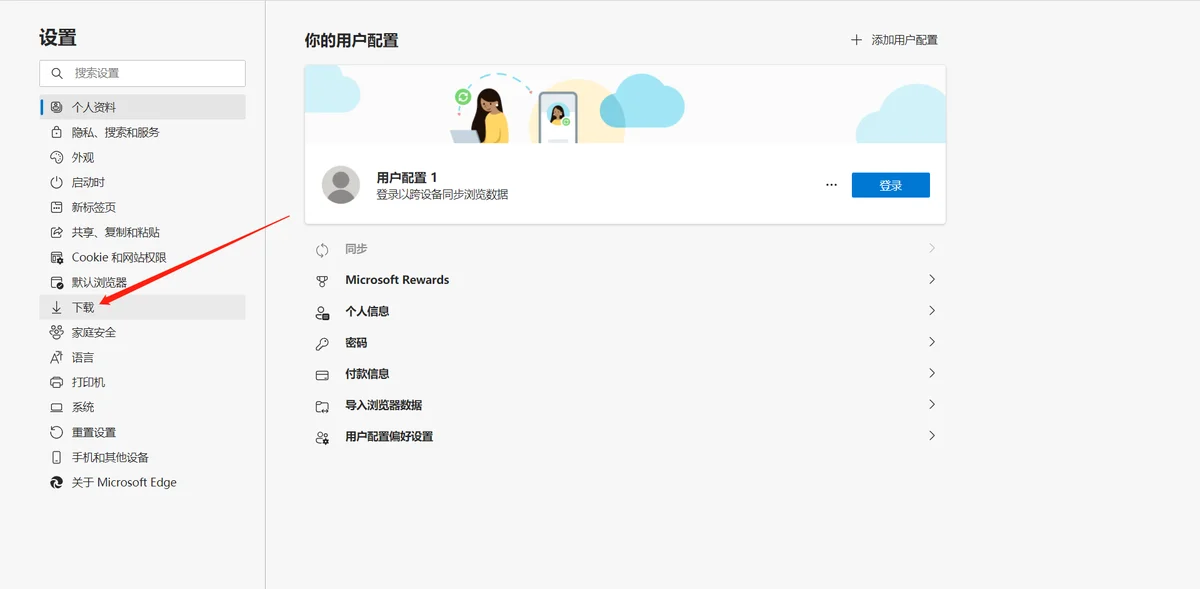The height and width of the screenshot is (589, 1200).
Task: Click the credit card icon beside 付款信息
Action: point(322,374)
